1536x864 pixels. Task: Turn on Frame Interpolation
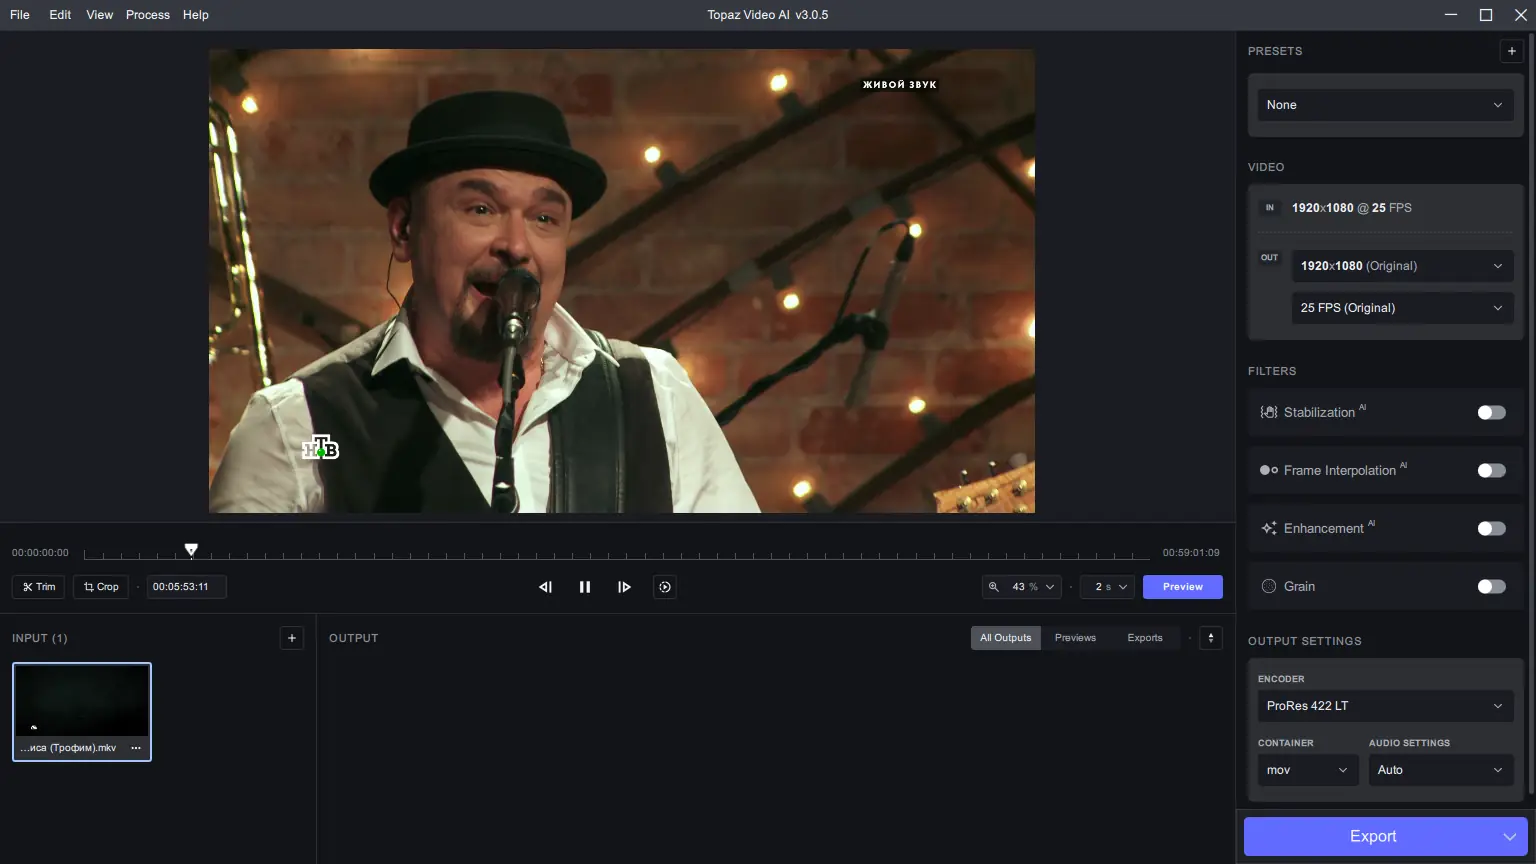point(1491,470)
